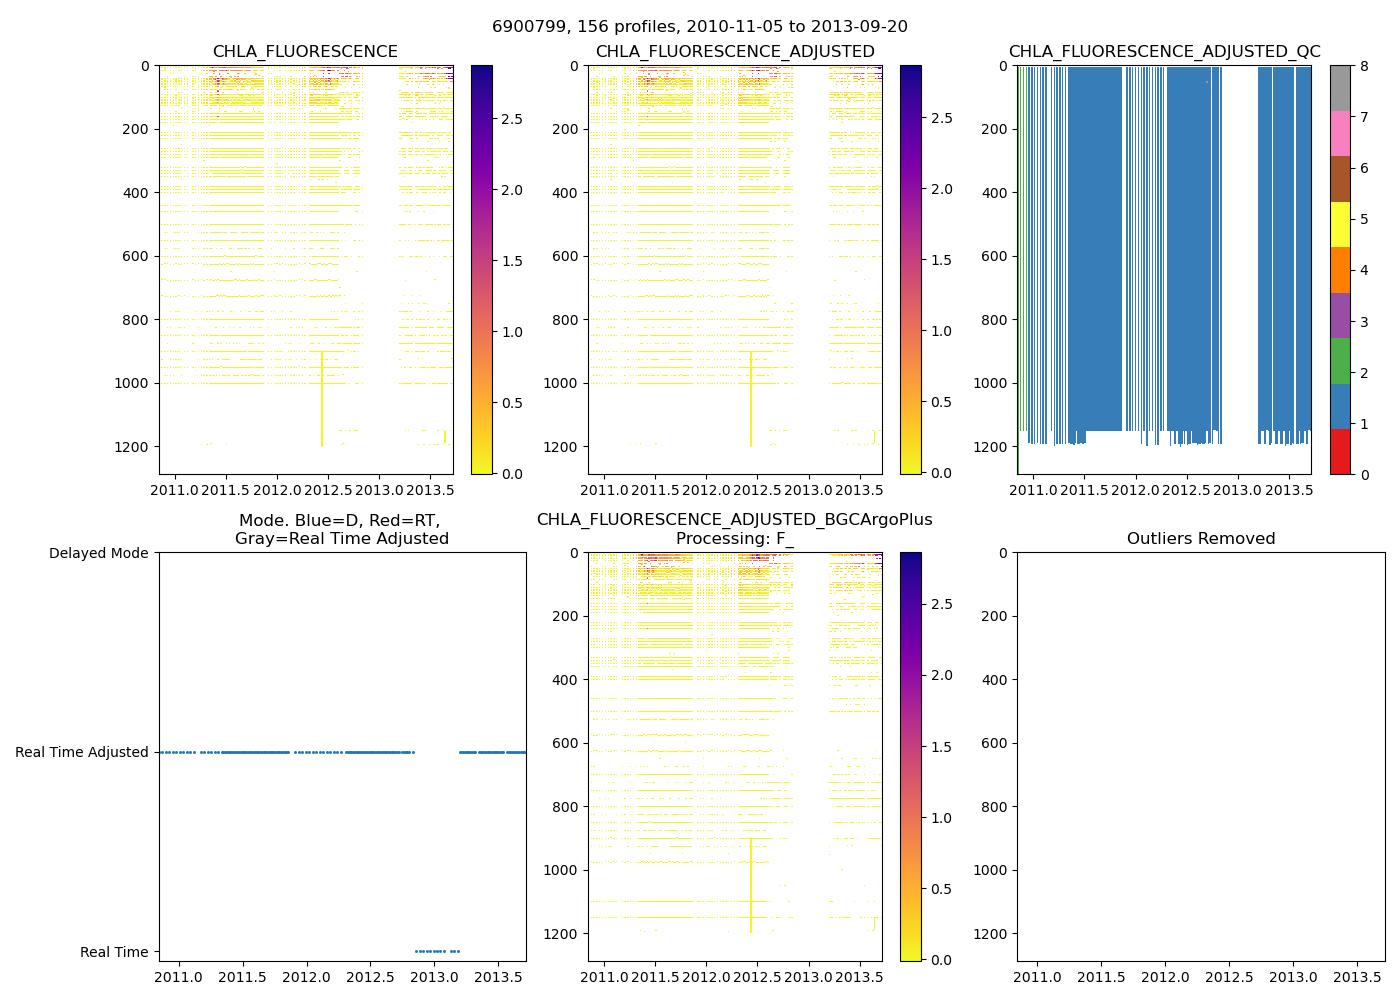The width and height of the screenshot is (1400, 1000).
Task: Pick the green swatch in the QC colorbar
Action: (1340, 361)
